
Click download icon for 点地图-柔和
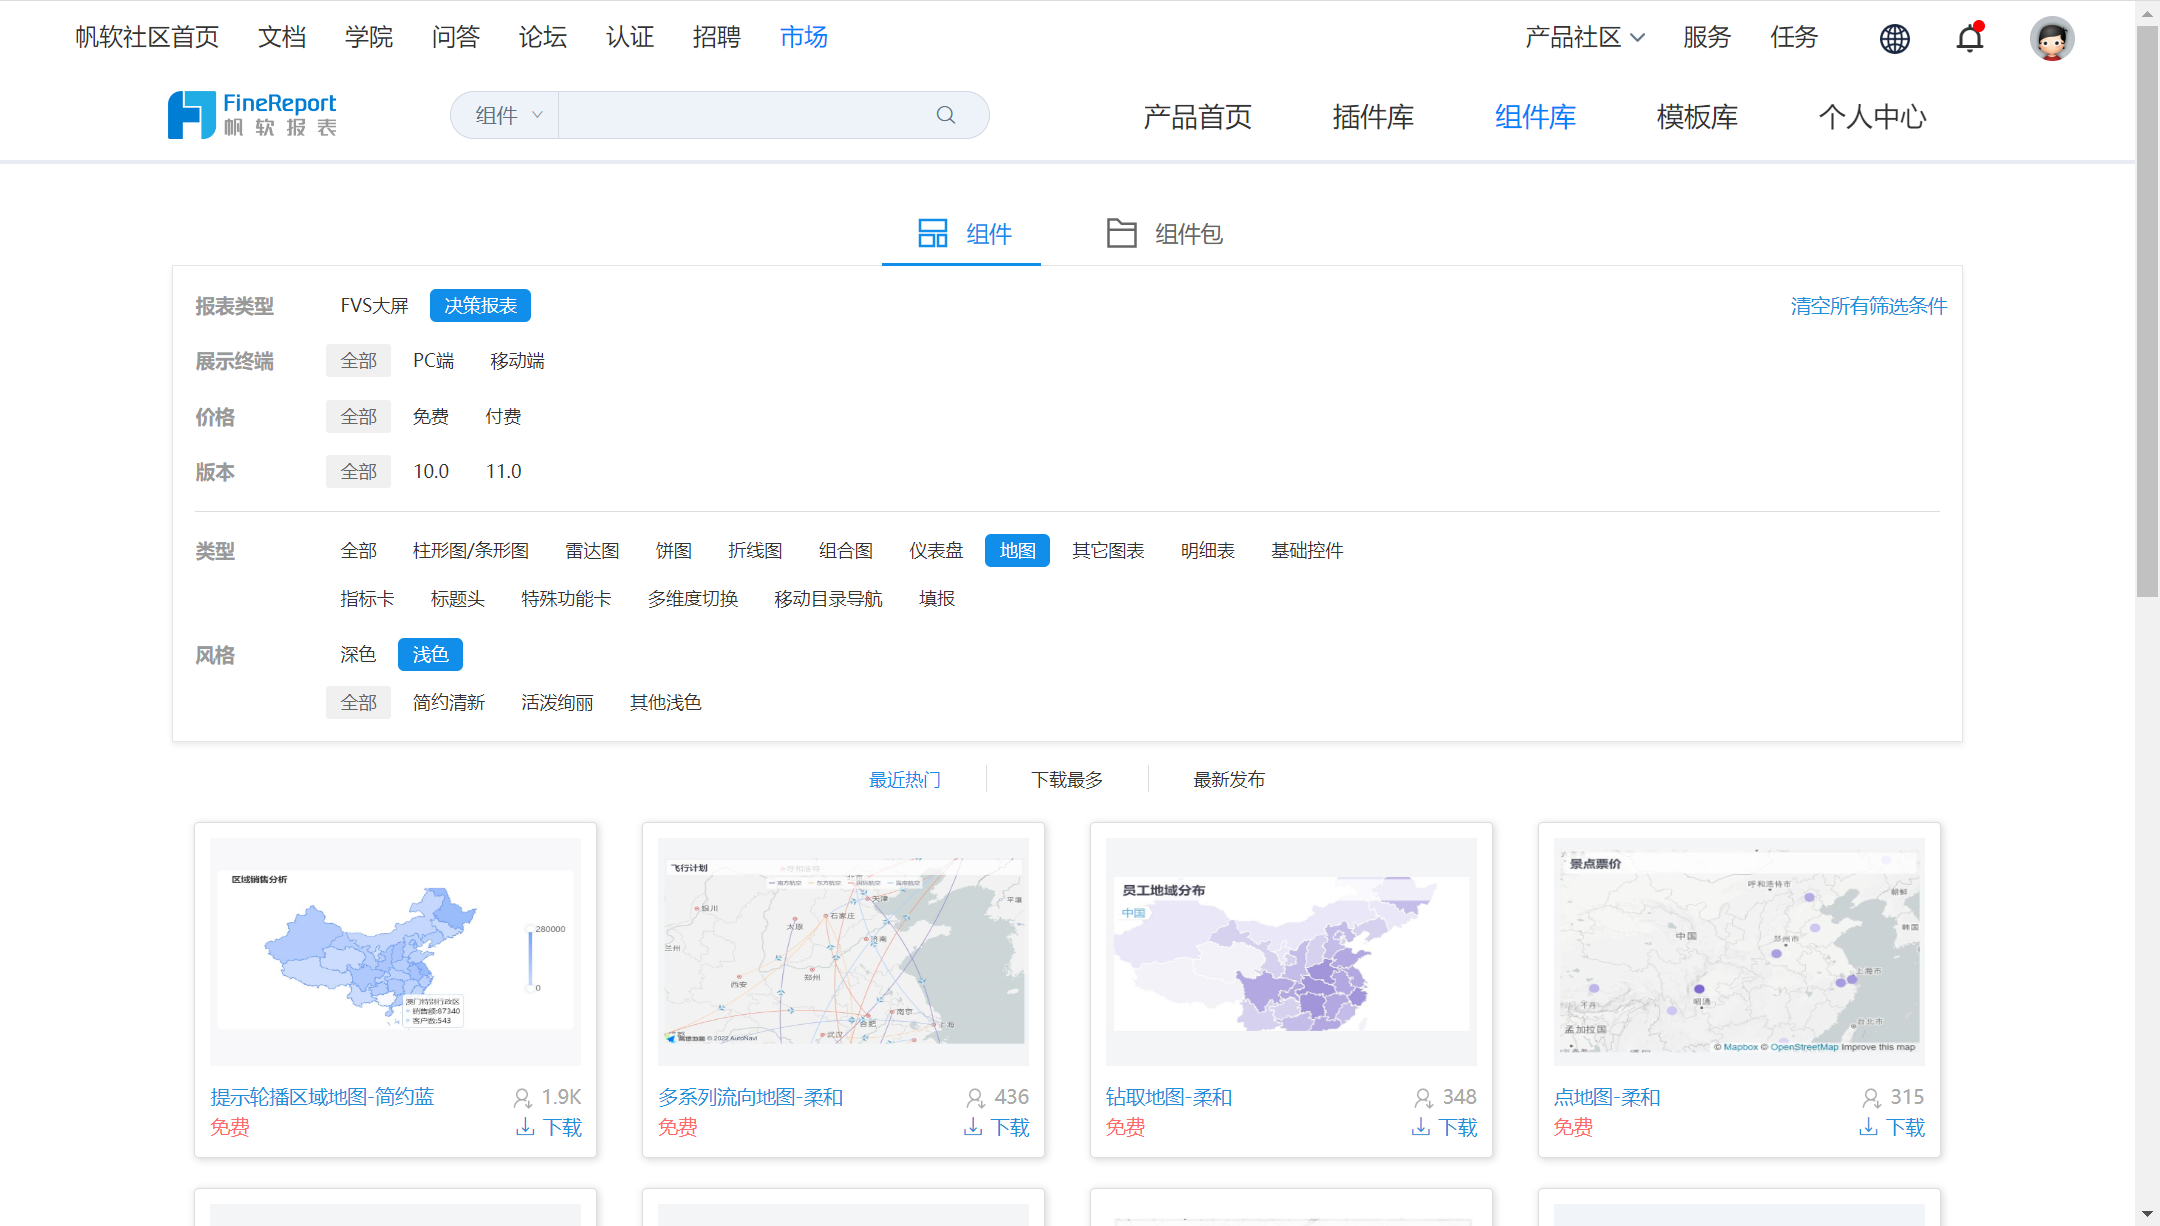pyautogui.click(x=1868, y=1127)
